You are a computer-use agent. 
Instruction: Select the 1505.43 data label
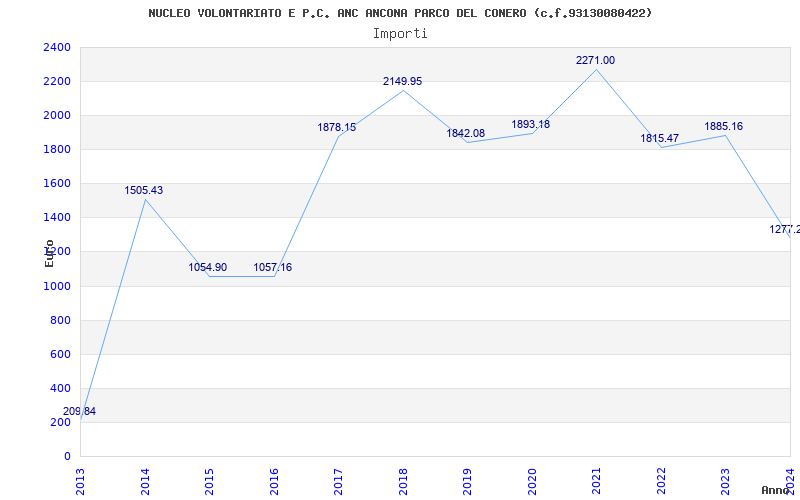click(x=144, y=190)
